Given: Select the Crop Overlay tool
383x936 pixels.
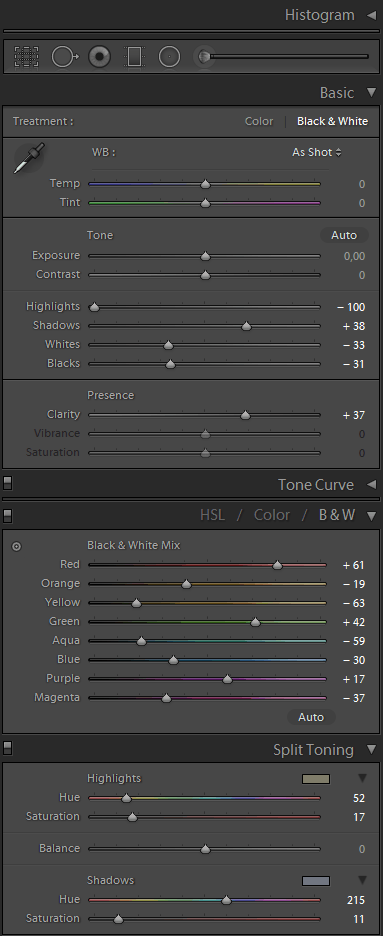Looking at the screenshot, I should 26,57.
